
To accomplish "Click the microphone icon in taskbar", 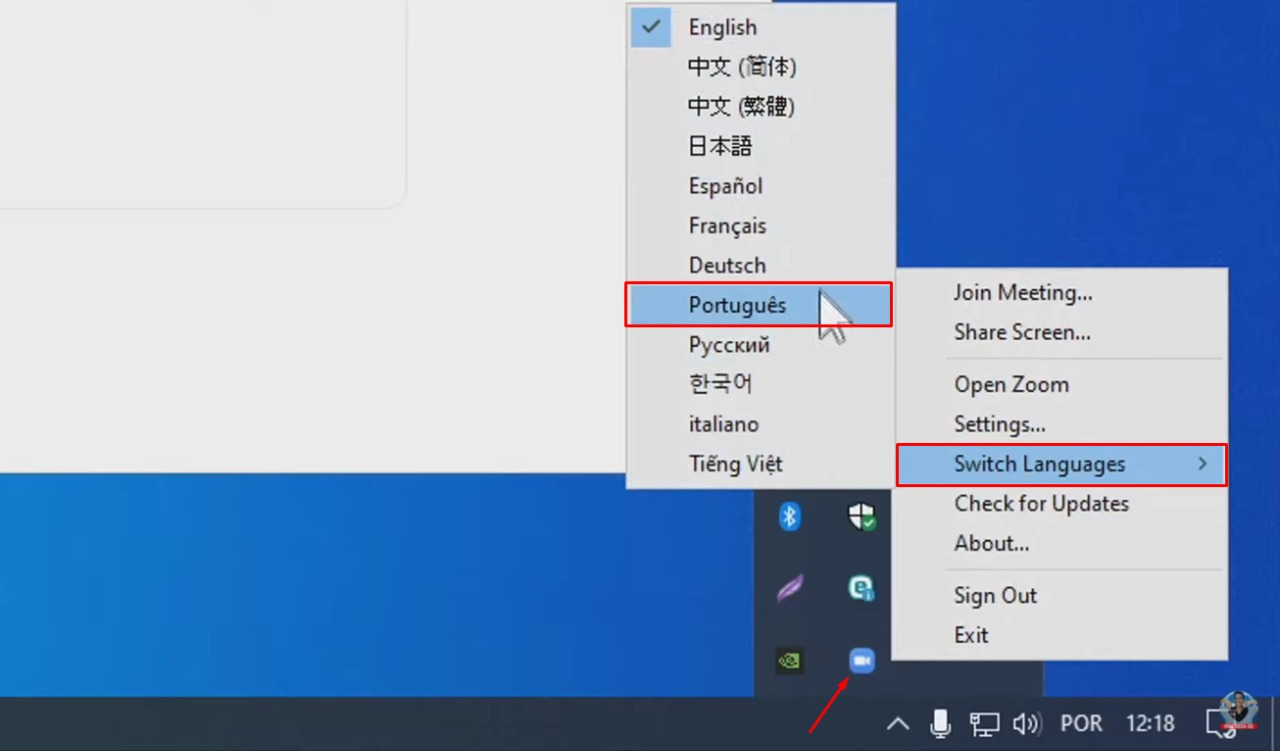I will pos(940,723).
